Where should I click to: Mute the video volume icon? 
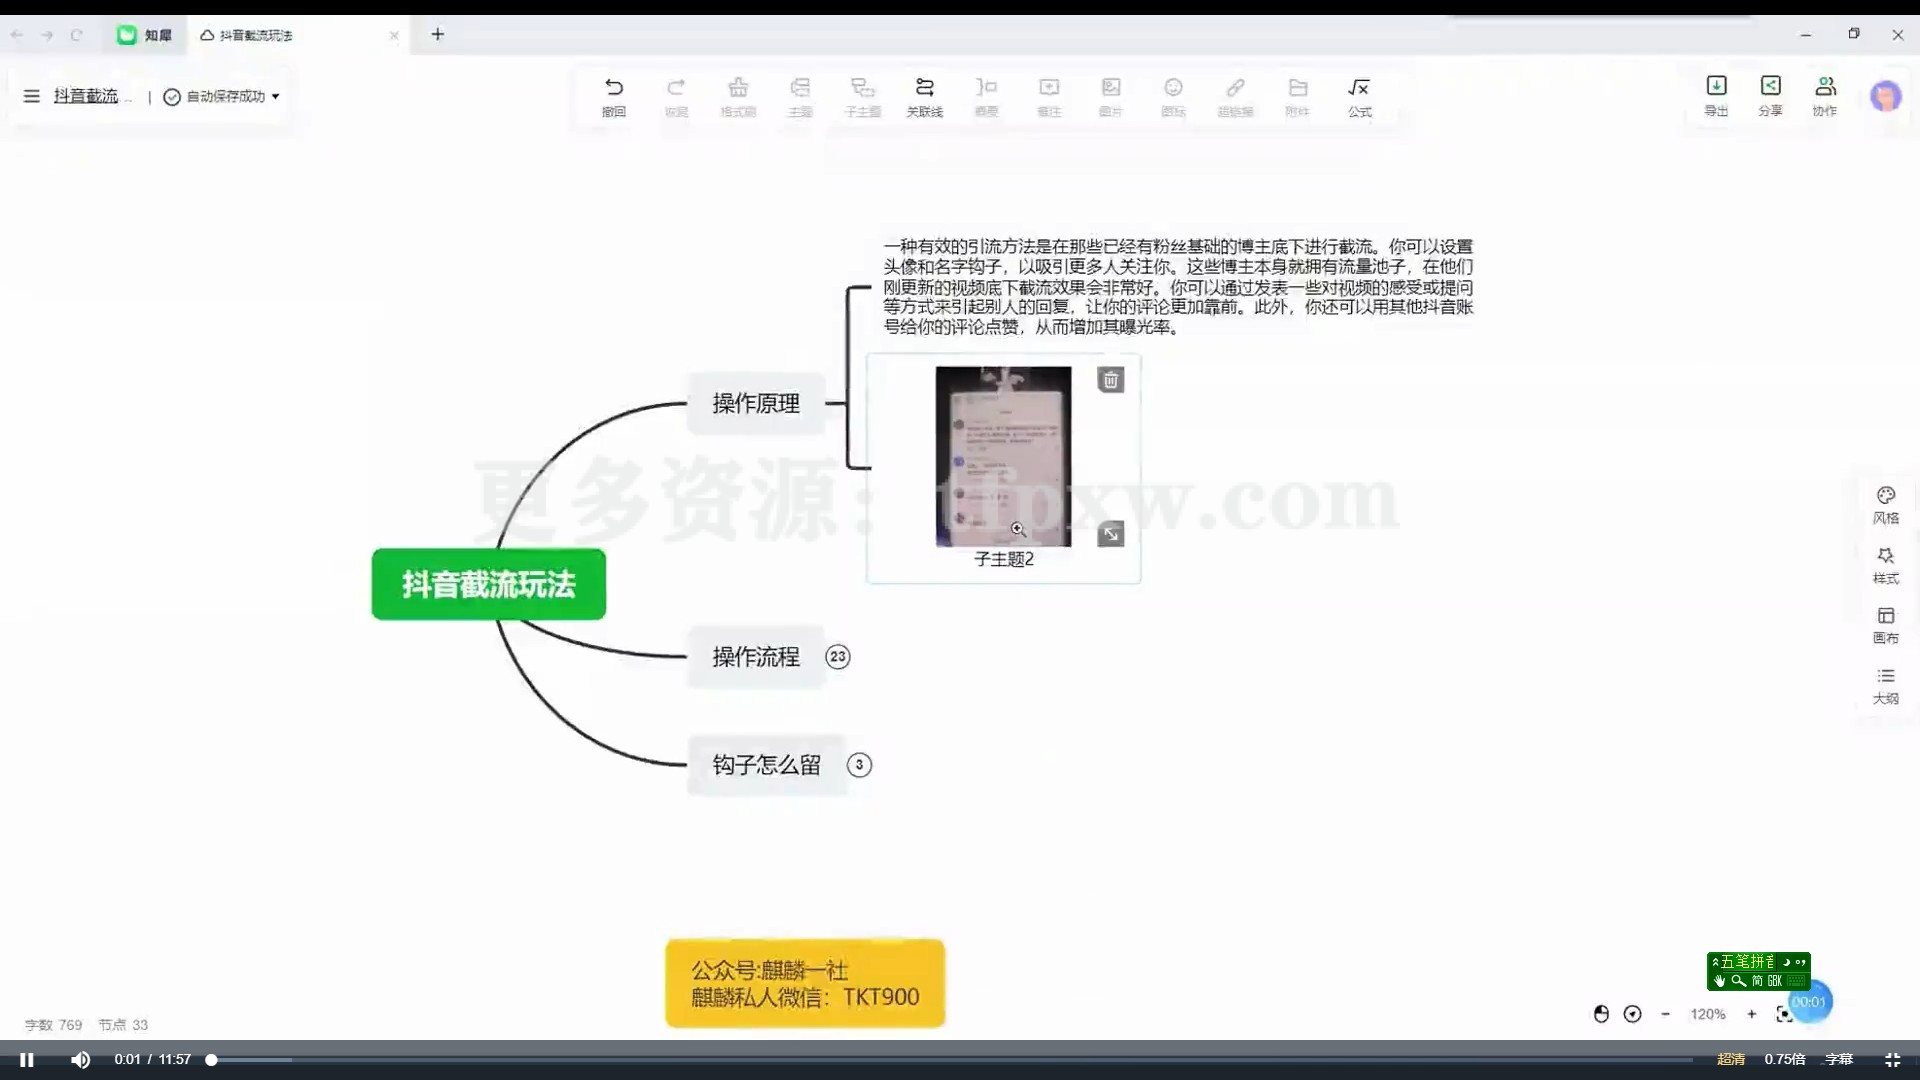click(x=80, y=1059)
